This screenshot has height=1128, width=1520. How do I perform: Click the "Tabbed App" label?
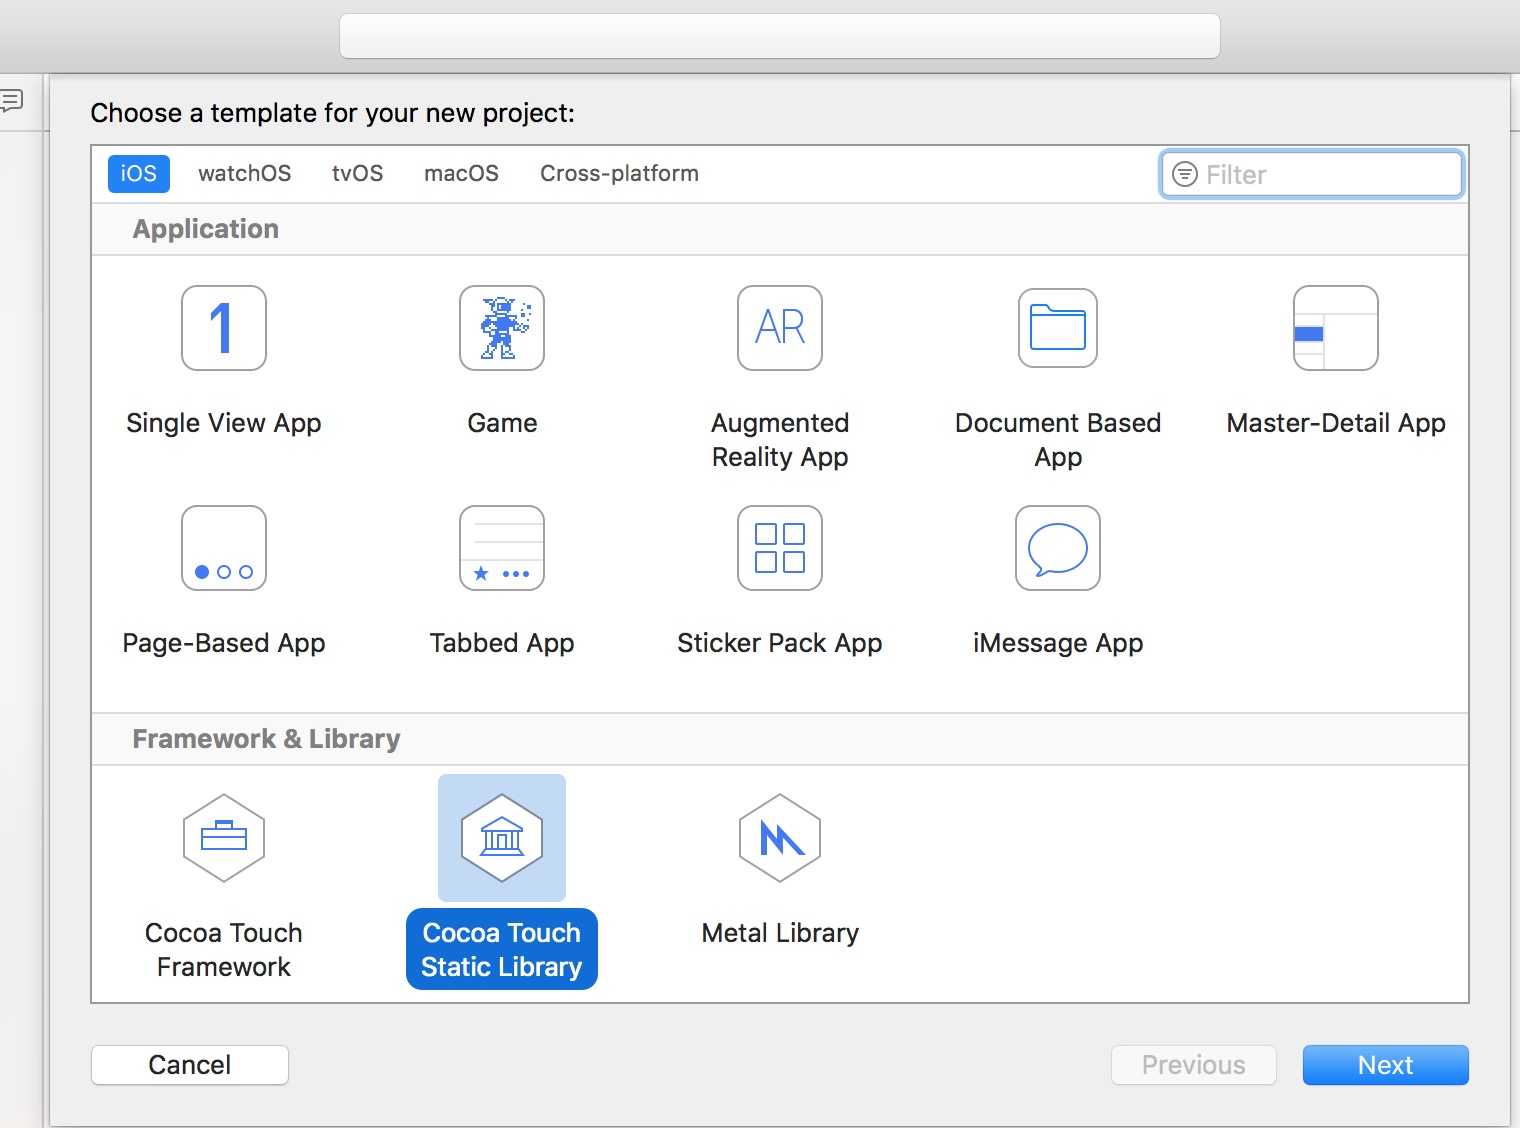click(x=502, y=643)
